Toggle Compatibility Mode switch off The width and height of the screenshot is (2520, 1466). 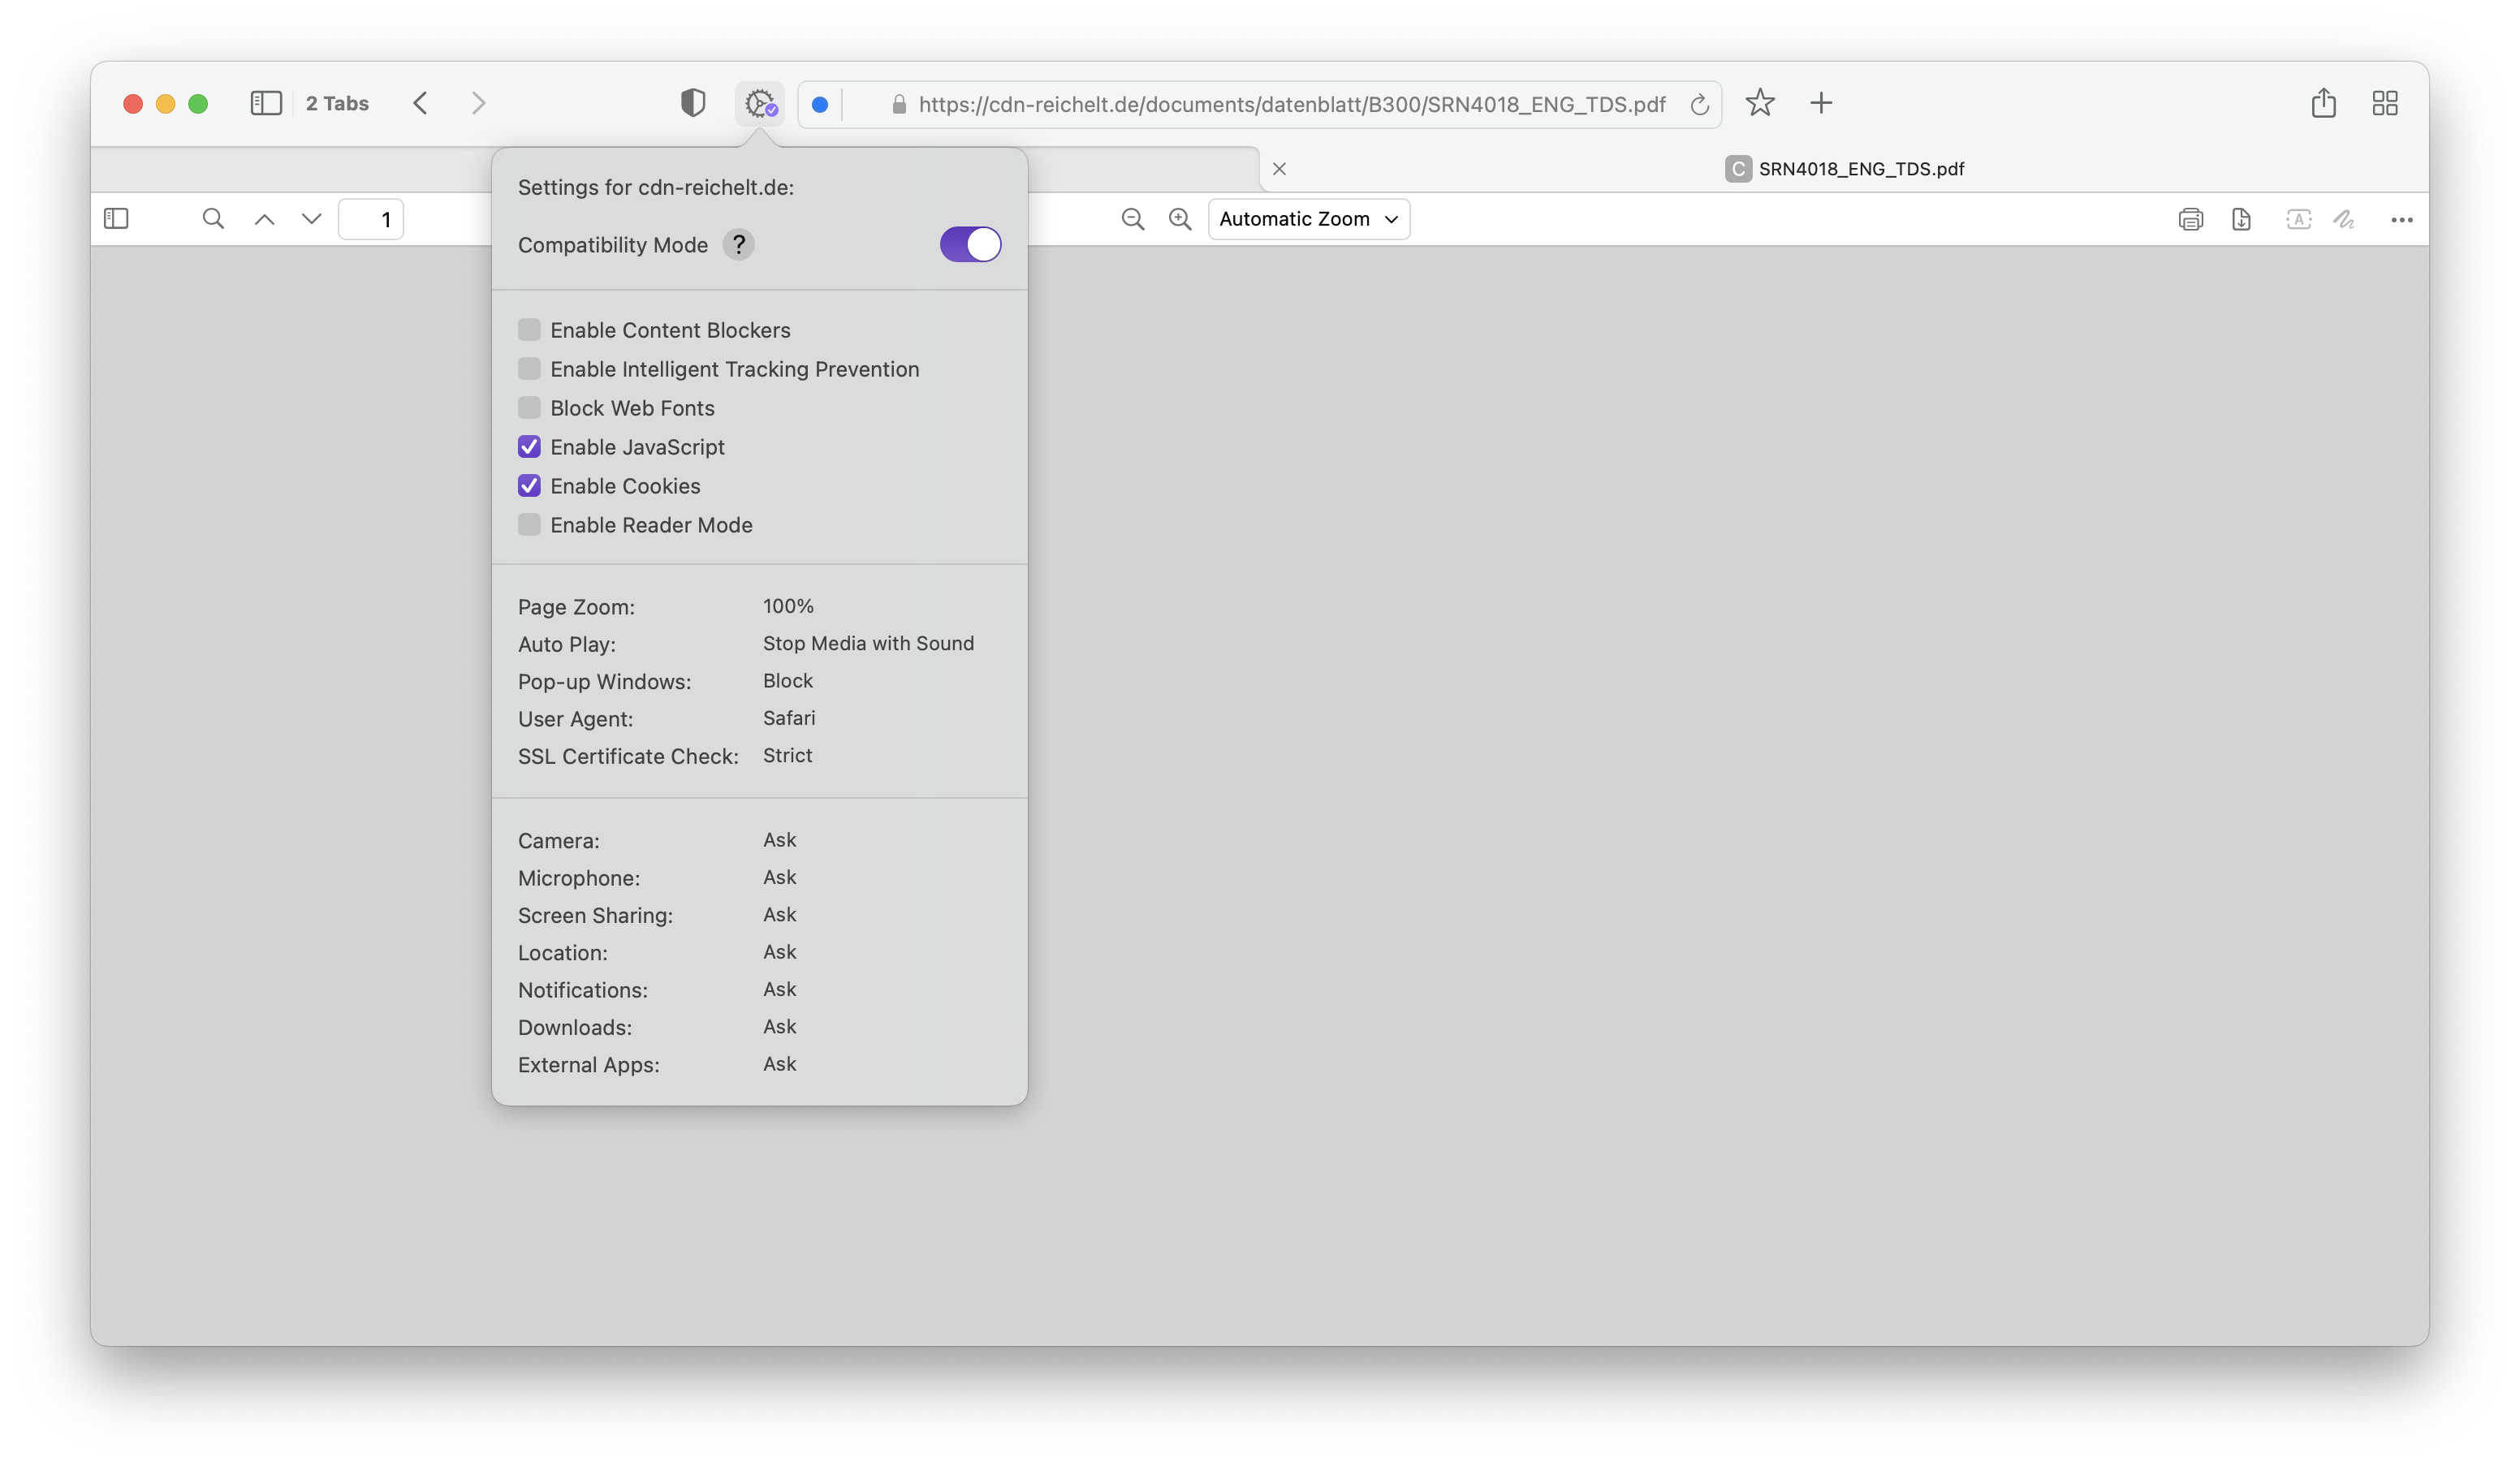click(970, 244)
